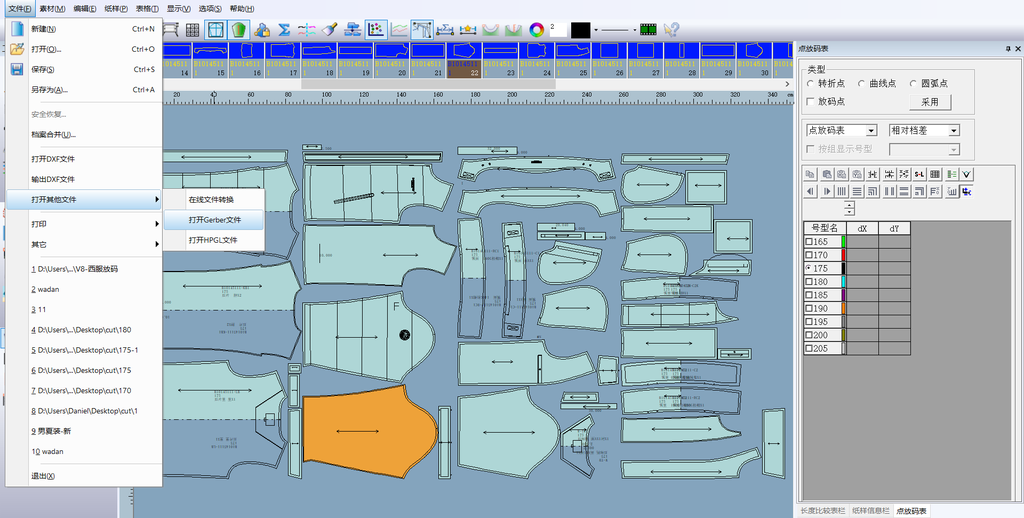
Task: Select the 转折点 radio button
Action: [x=811, y=84]
